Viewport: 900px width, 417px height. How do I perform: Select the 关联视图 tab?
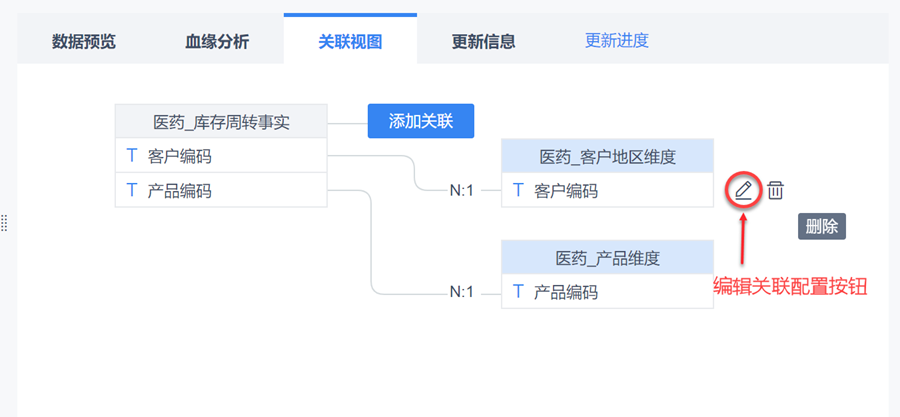tap(350, 42)
